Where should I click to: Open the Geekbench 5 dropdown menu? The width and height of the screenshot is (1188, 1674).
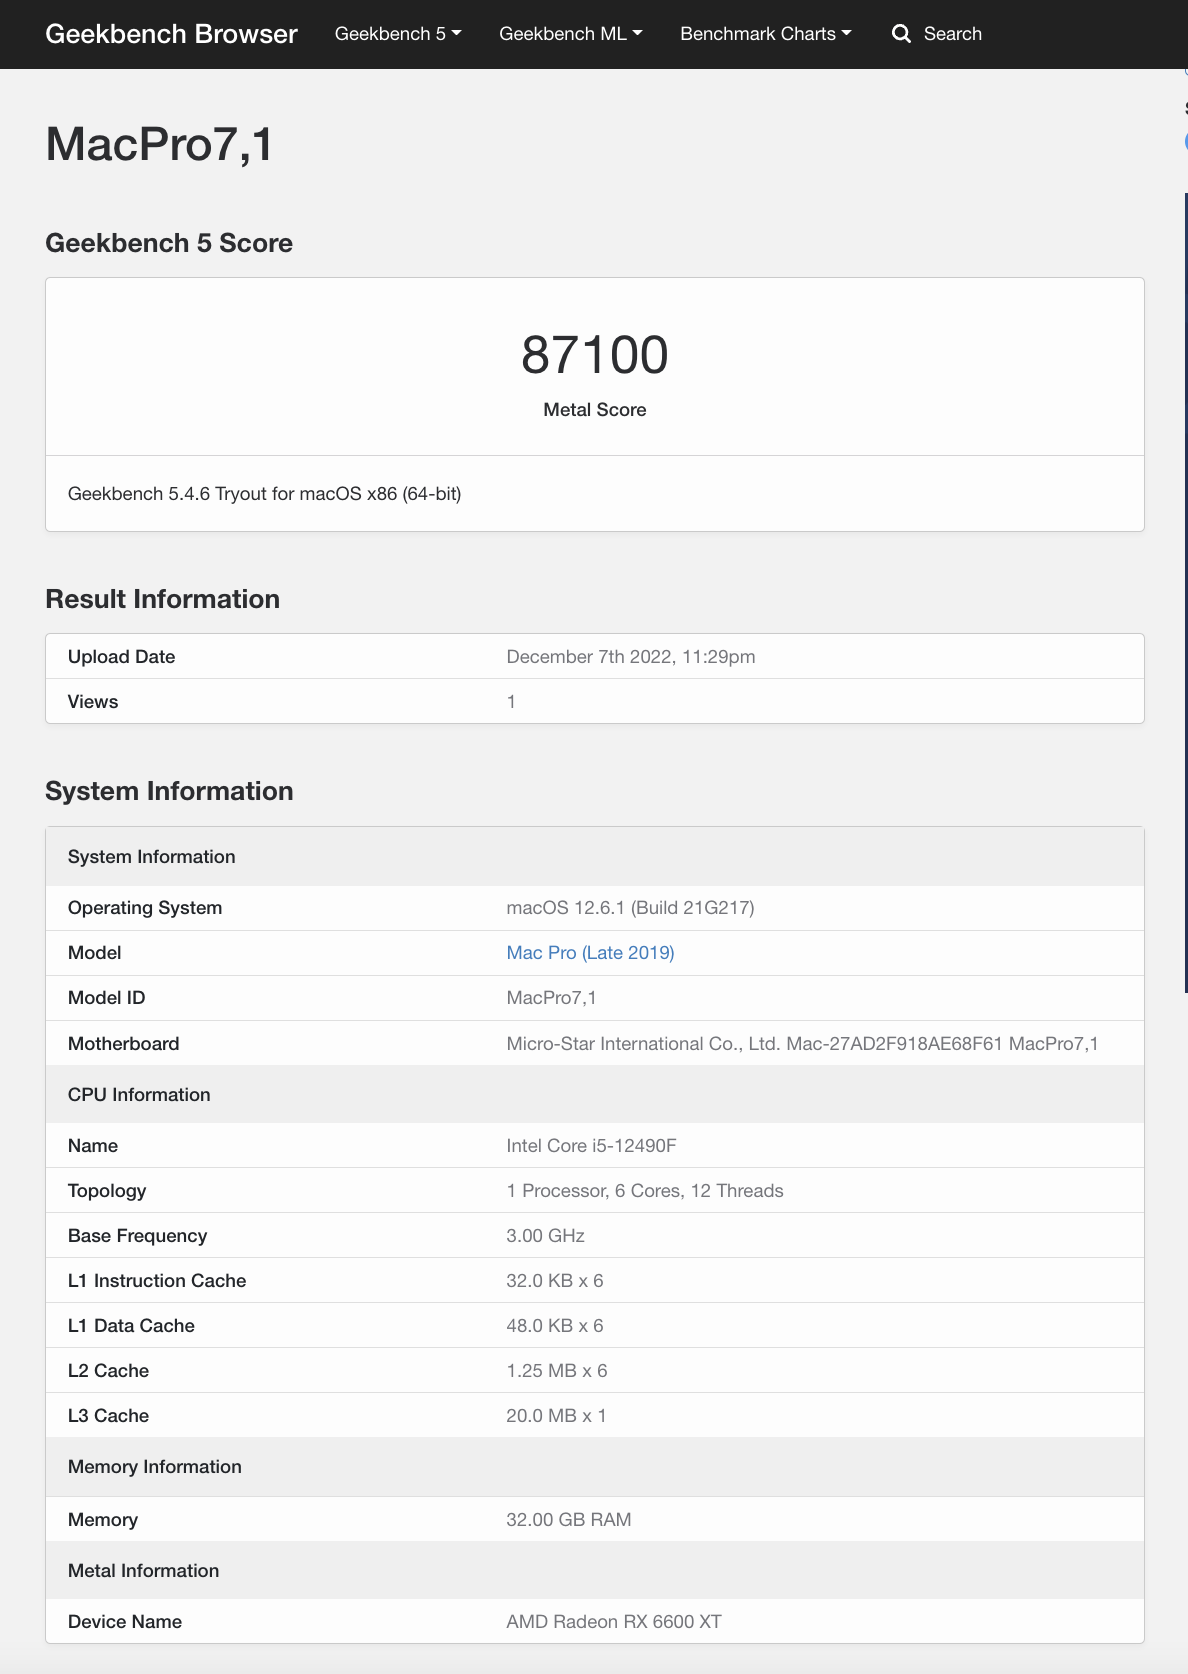398,34
